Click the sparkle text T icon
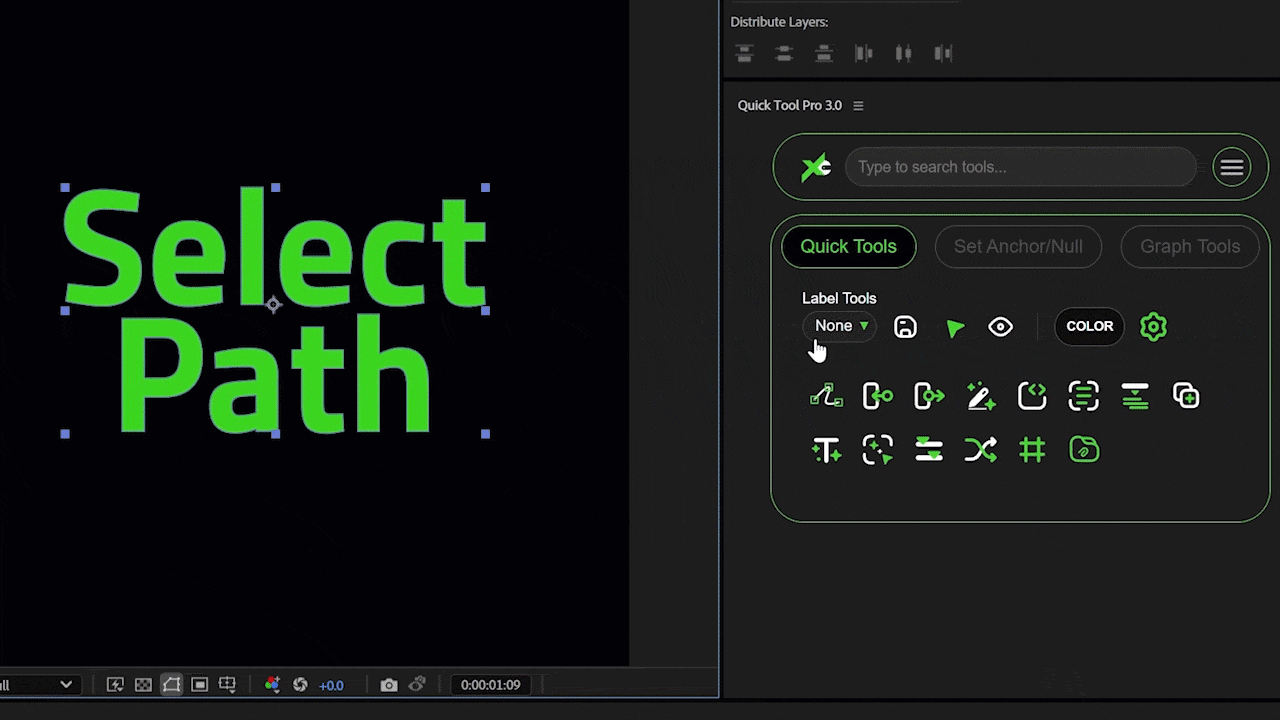This screenshot has height=720, width=1280. pyautogui.click(x=826, y=450)
